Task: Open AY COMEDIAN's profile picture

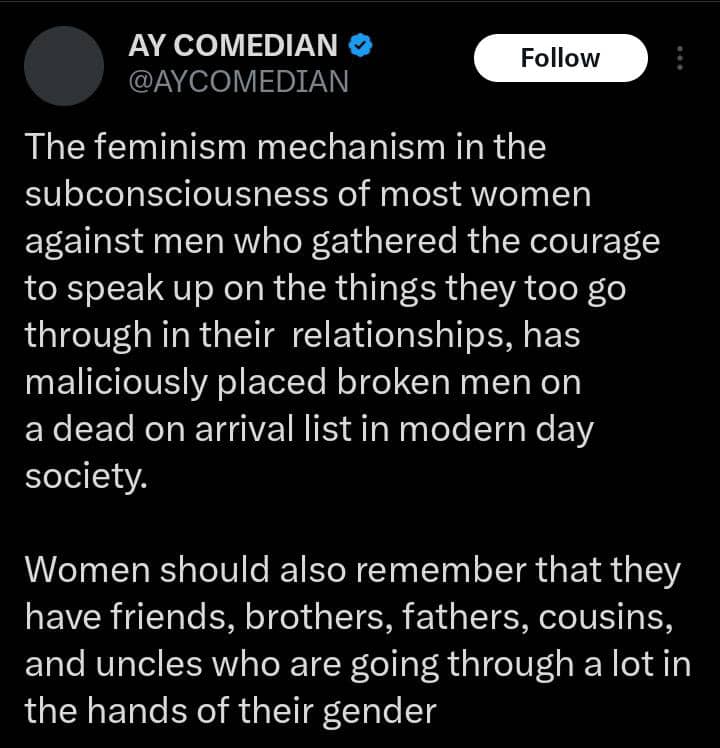Action: pyautogui.click(x=64, y=66)
